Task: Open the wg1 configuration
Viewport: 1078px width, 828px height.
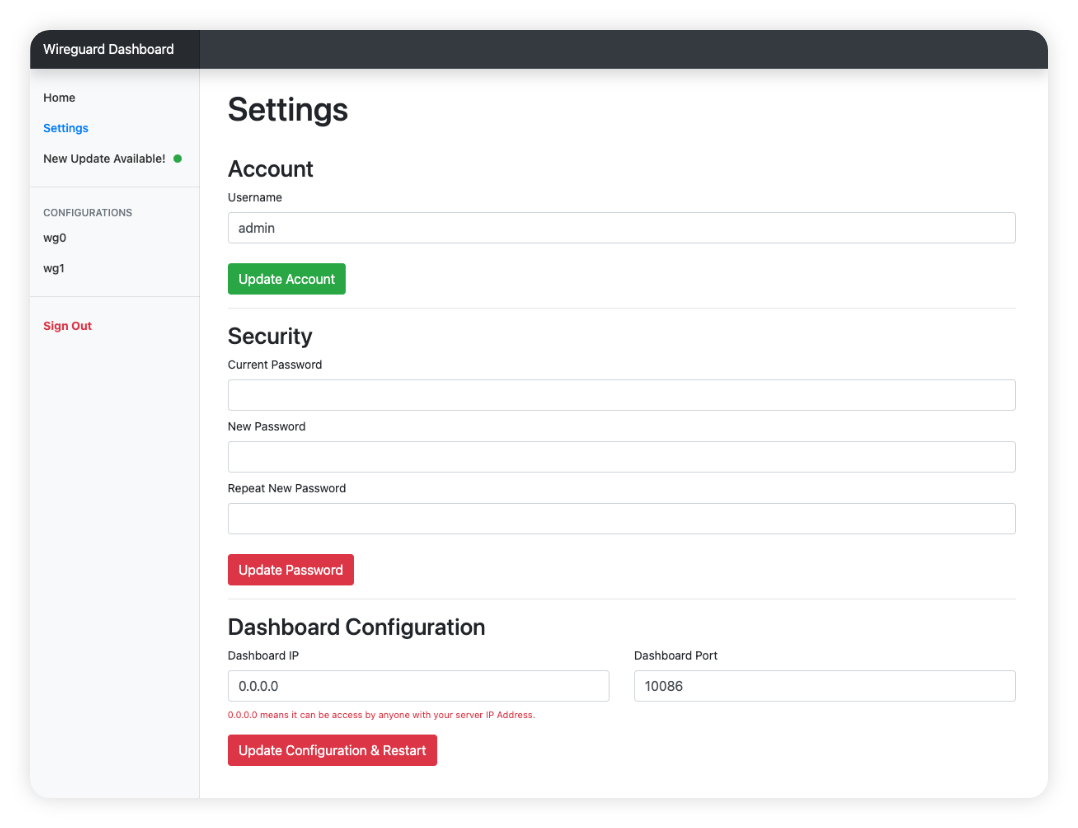Action: pyautogui.click(x=55, y=268)
